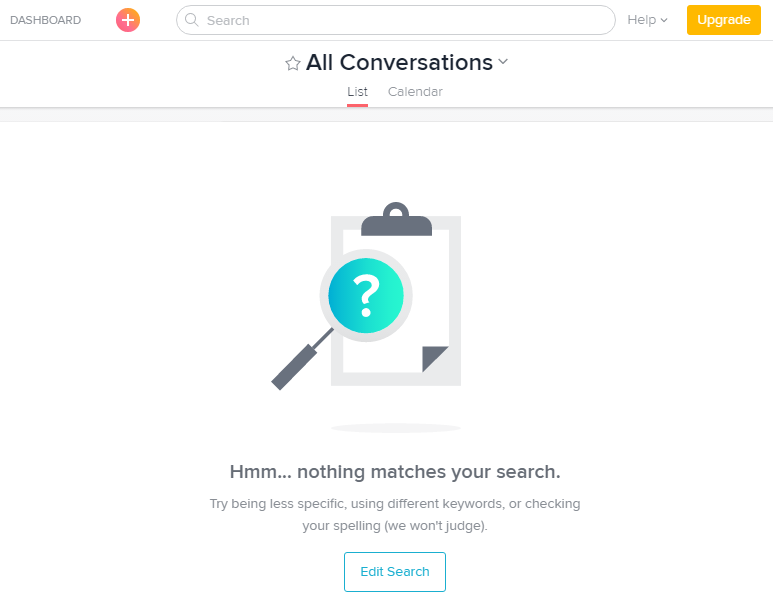Image resolution: width=773 pixels, height=606 pixels.
Task: Open the All Conversations title dropdown
Action: pyautogui.click(x=399, y=63)
